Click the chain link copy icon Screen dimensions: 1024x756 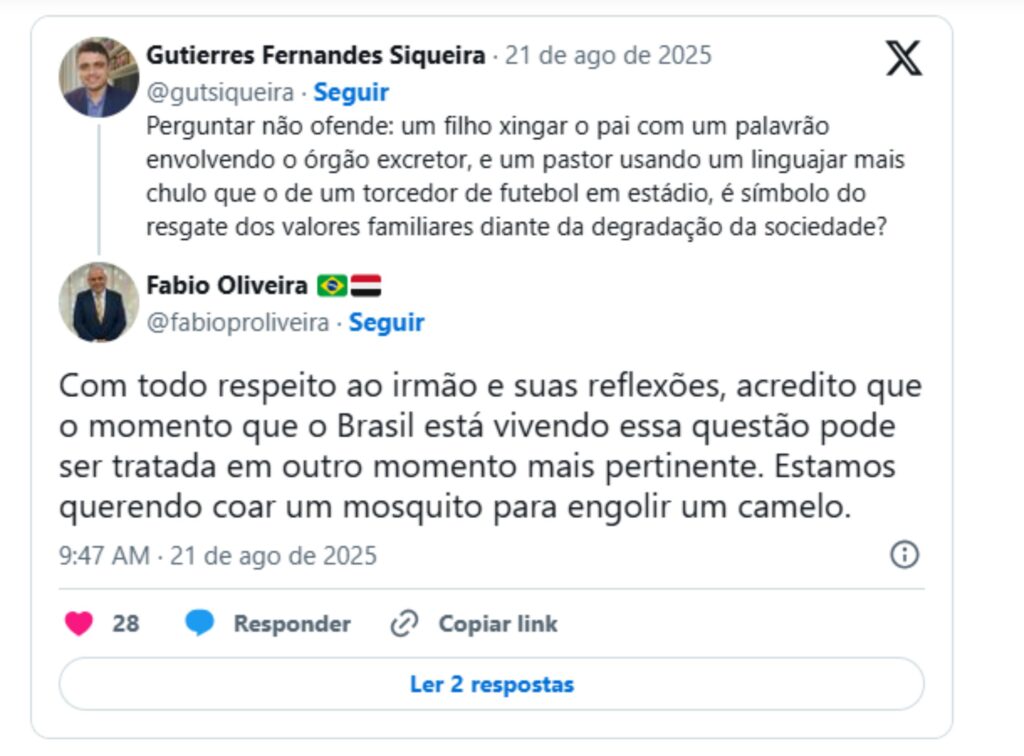[404, 624]
